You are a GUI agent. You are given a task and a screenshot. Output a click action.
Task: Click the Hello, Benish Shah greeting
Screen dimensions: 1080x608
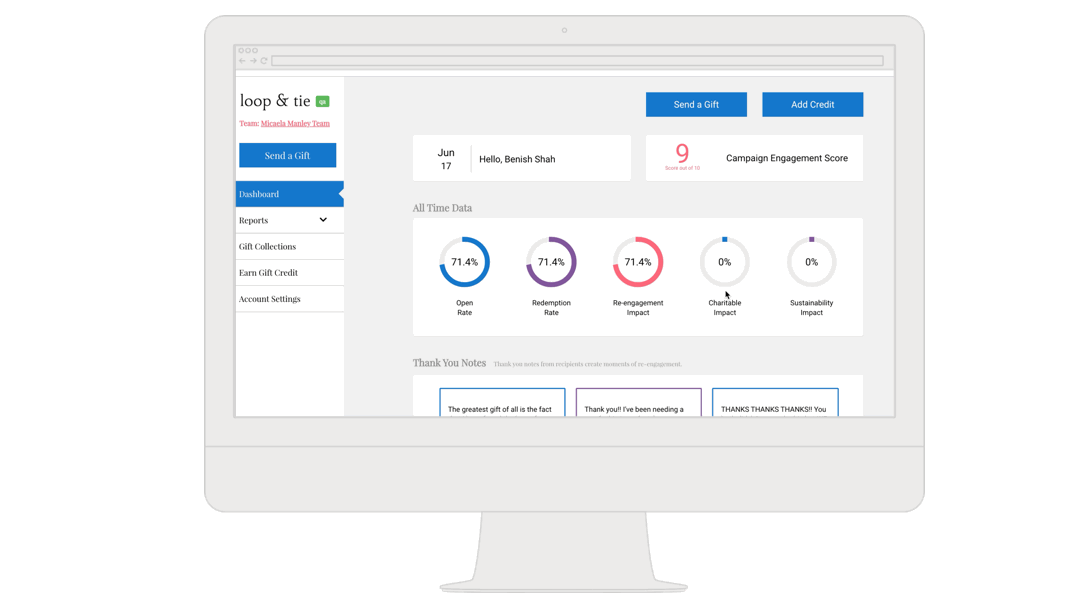coord(517,159)
